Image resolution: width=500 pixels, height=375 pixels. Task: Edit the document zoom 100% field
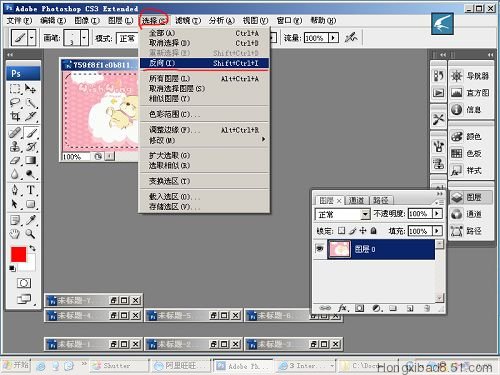pyautogui.click(x=75, y=156)
